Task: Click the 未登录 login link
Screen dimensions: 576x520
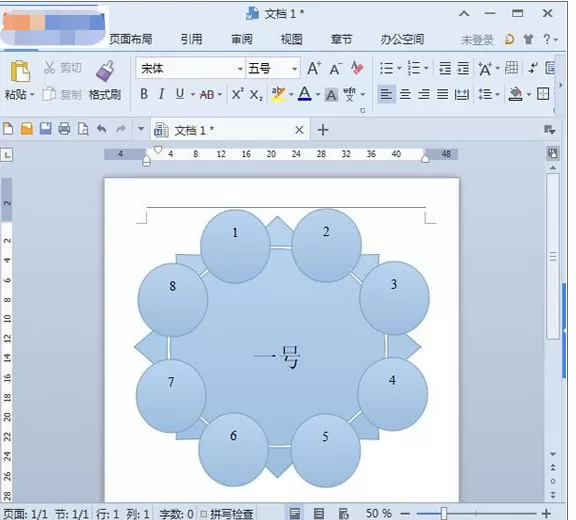Action: 477,40
